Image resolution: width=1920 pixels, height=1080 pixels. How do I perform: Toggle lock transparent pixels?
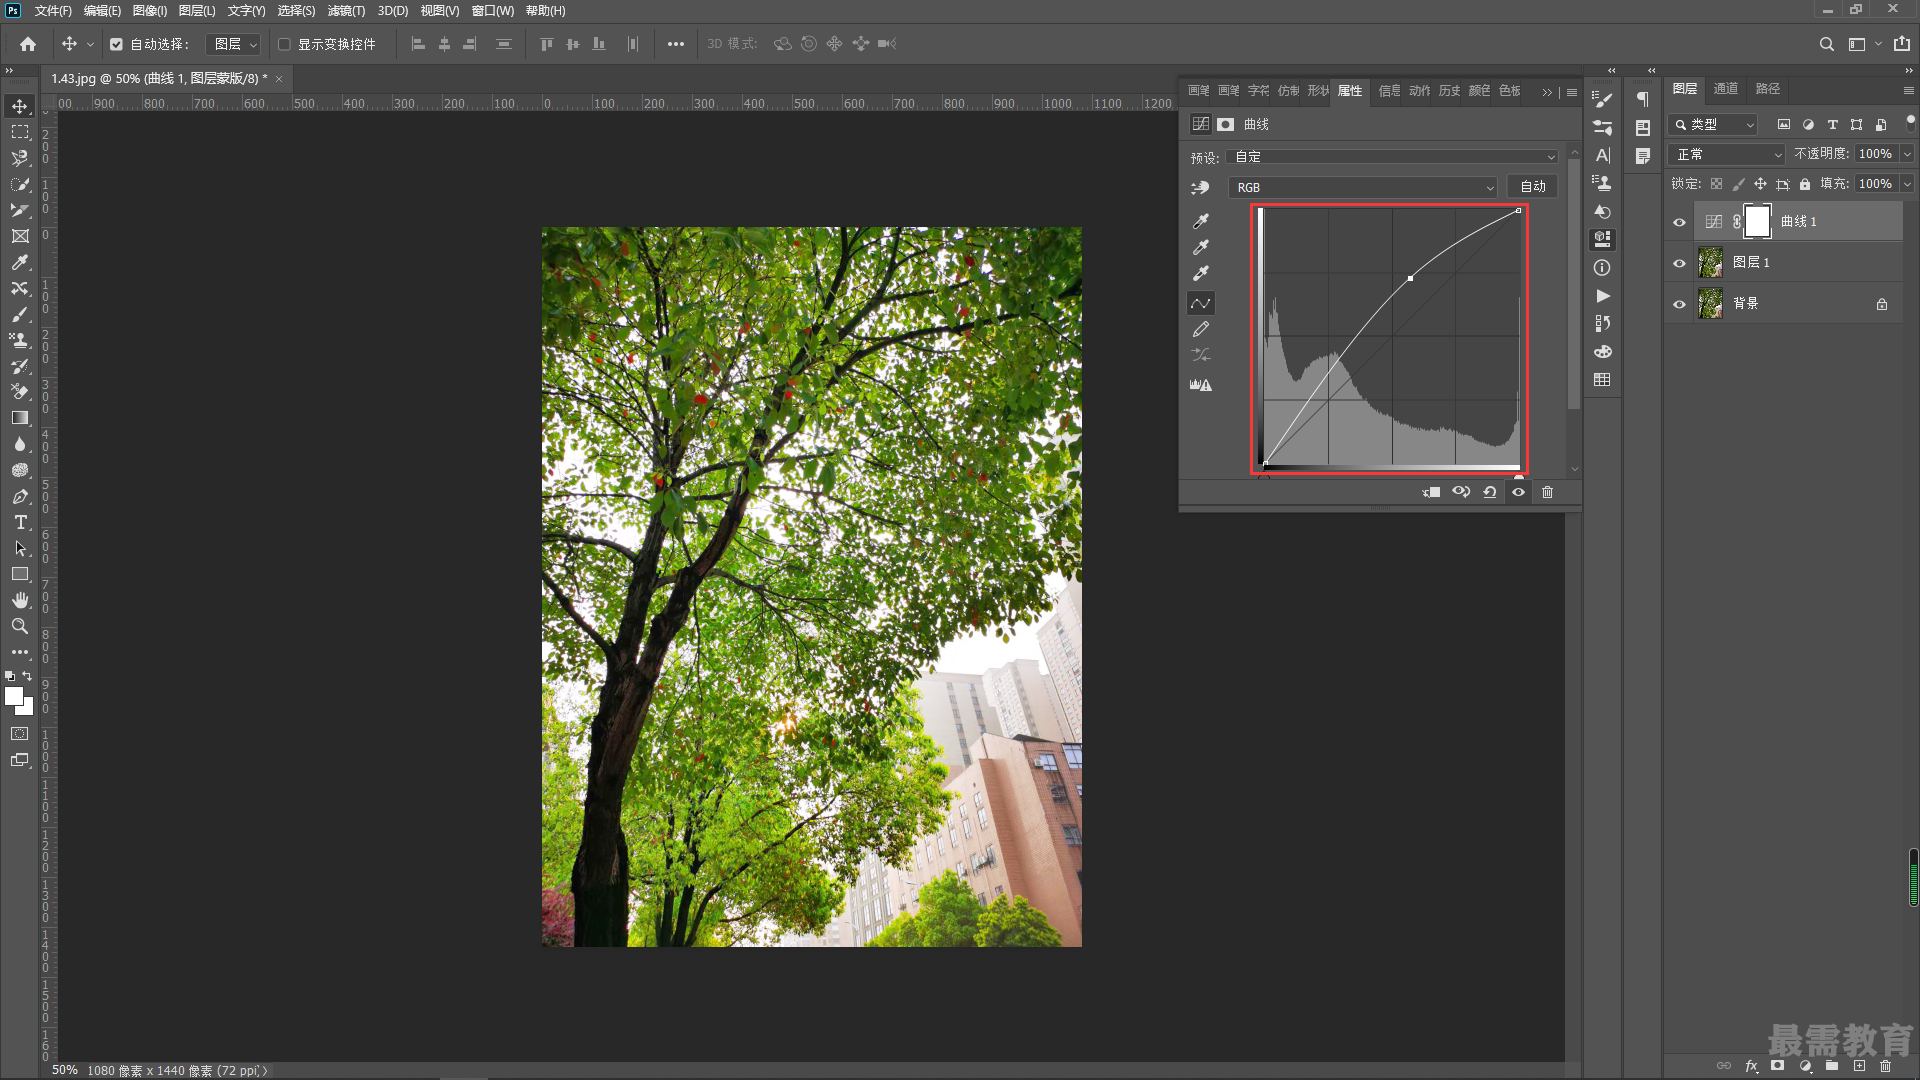tap(1717, 184)
